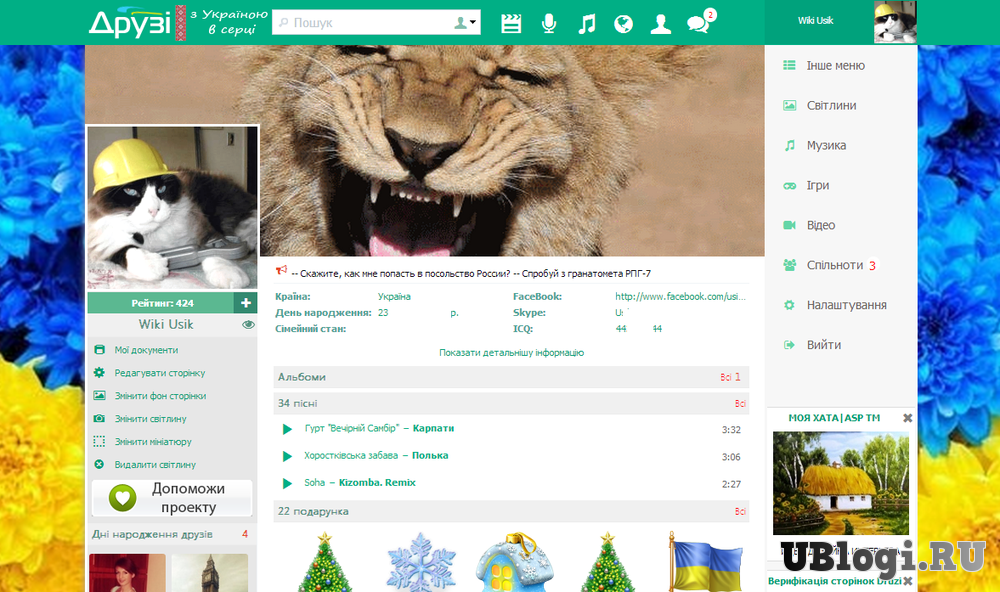Viewport: 1000px width, 592px height.
Task: Open the user profile icon in header
Action: tap(660, 23)
